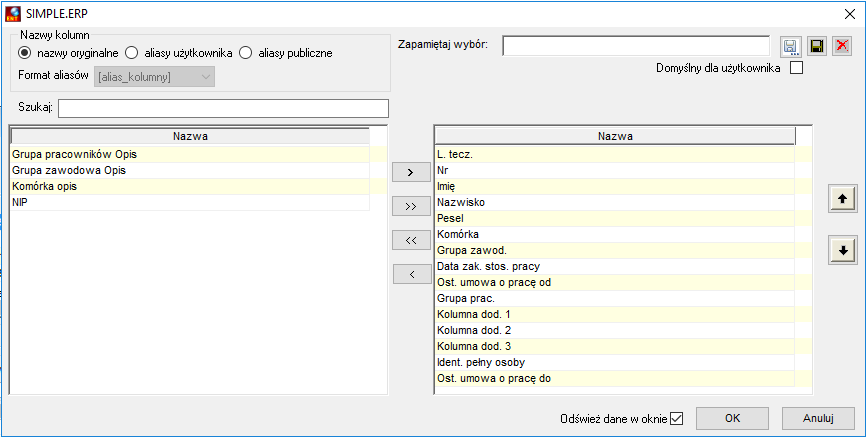This screenshot has width=866, height=437.
Task: Select the Grupa prac. row
Action: (615, 299)
